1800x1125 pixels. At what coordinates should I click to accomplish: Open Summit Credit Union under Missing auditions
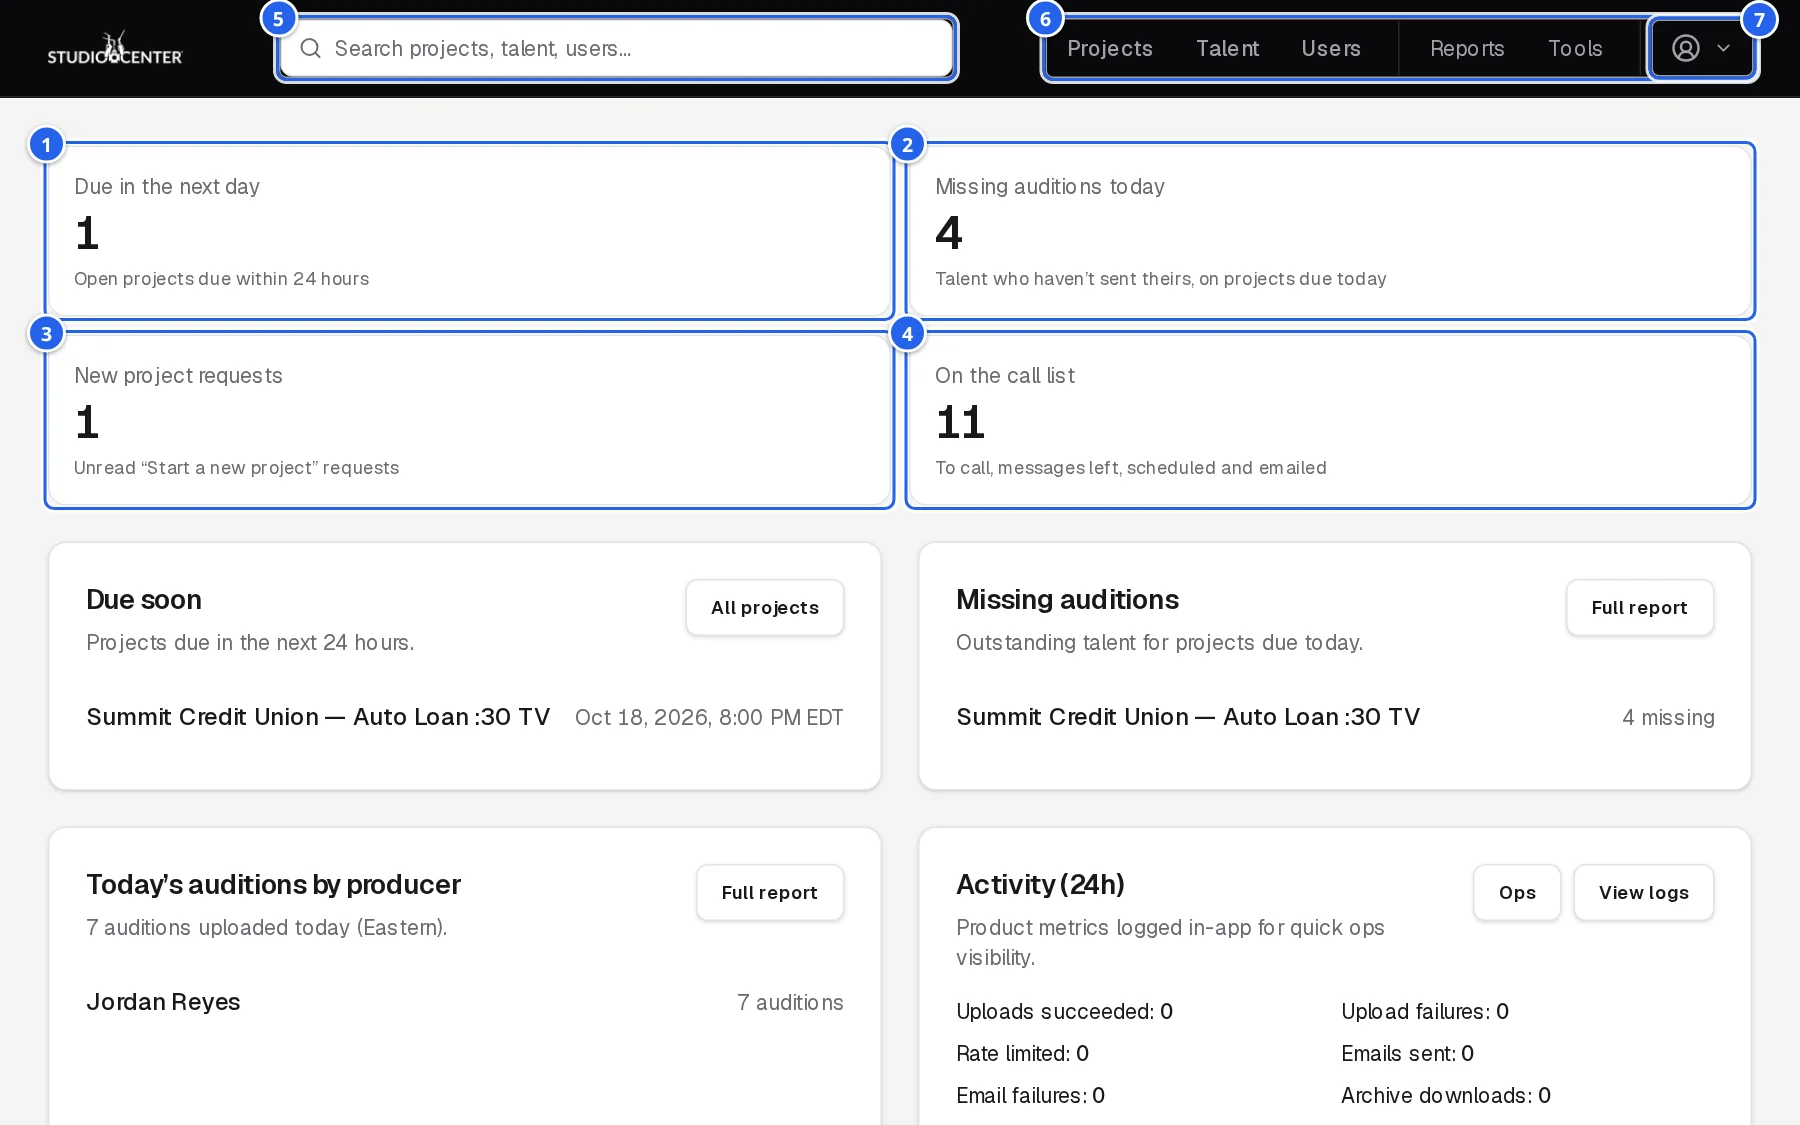pyautogui.click(x=1188, y=717)
